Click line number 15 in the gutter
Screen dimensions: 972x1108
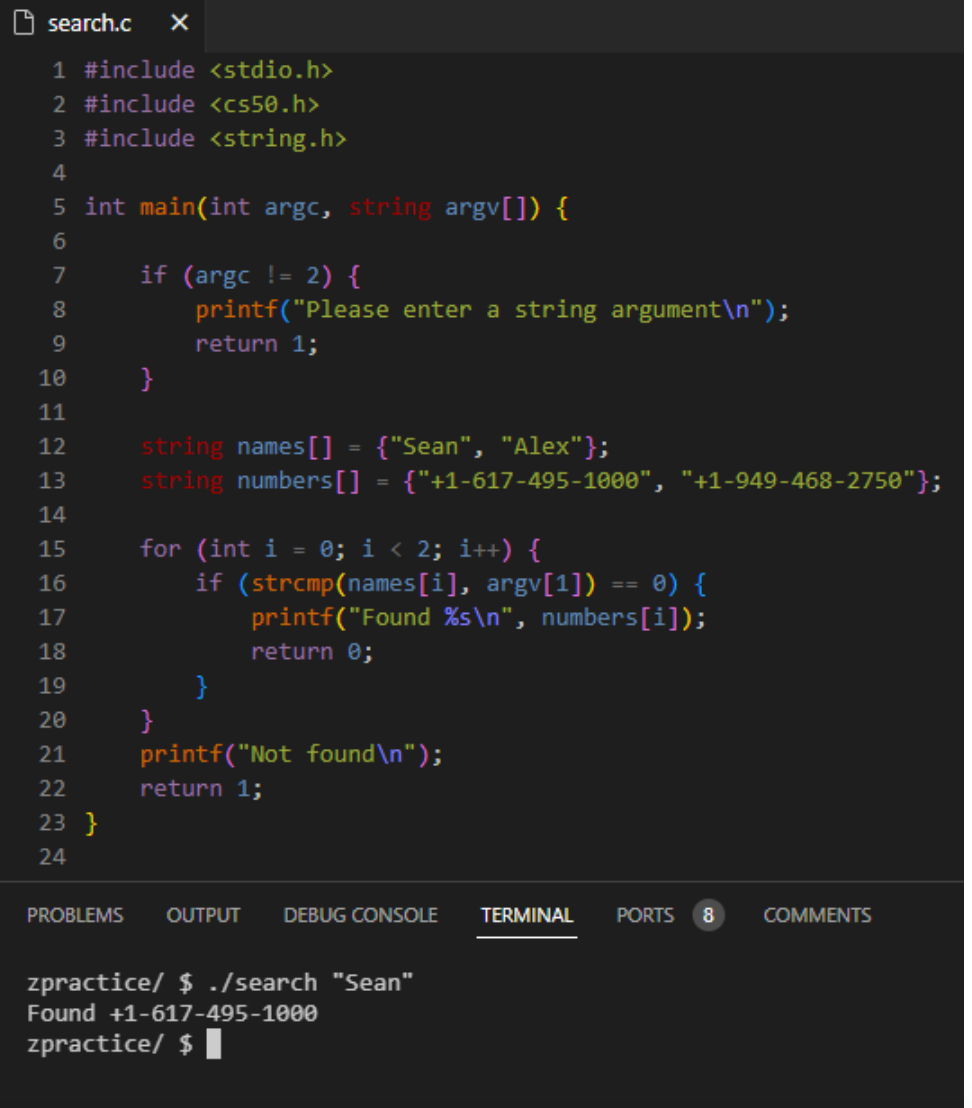click(52, 549)
